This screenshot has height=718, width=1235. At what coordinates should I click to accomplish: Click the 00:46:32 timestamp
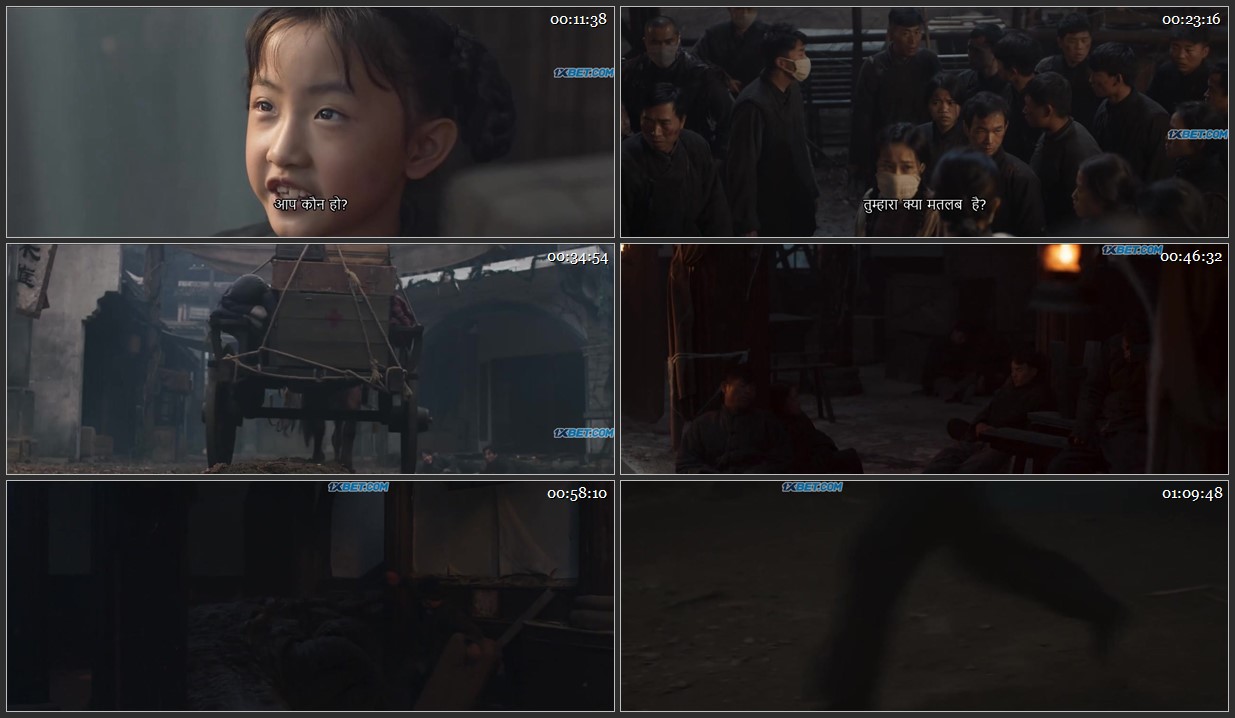[x=1192, y=257]
